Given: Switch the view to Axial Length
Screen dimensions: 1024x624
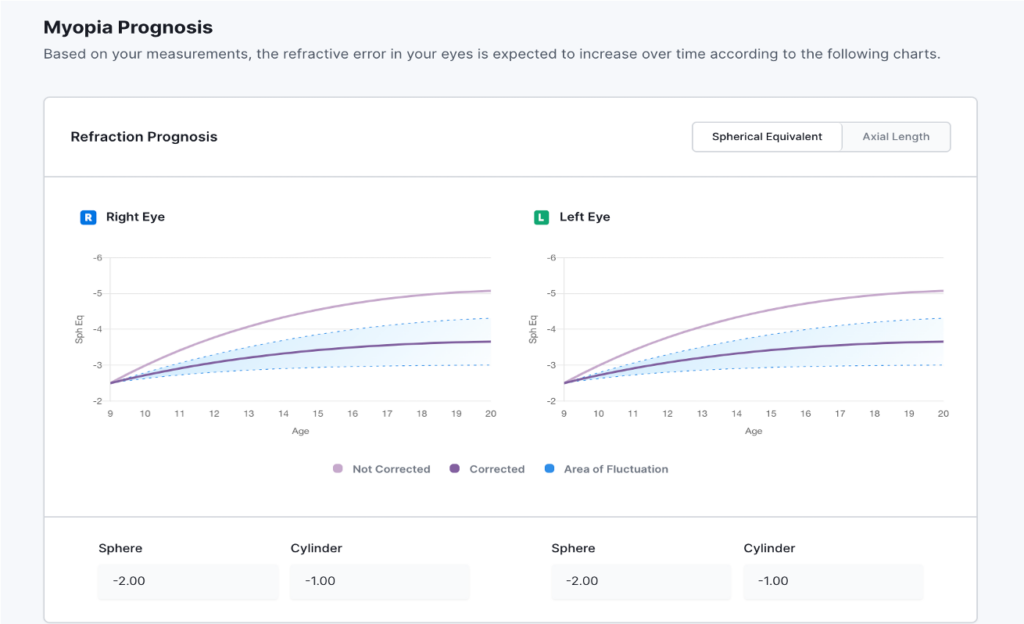Looking at the screenshot, I should tap(895, 136).
